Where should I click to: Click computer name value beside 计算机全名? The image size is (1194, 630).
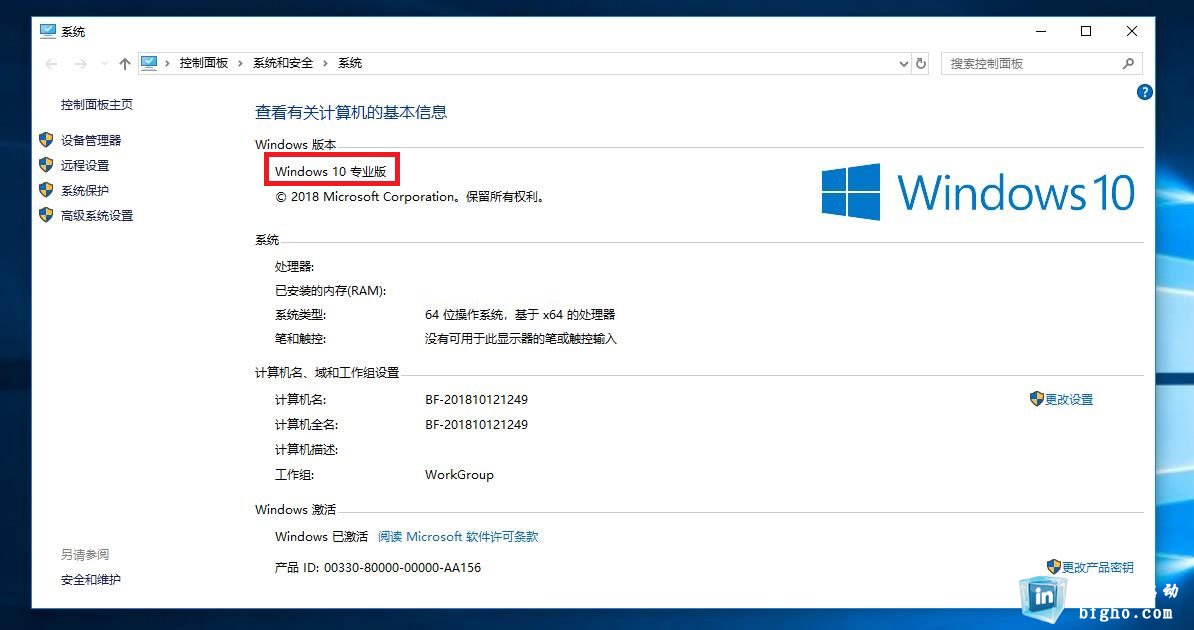tap(477, 424)
